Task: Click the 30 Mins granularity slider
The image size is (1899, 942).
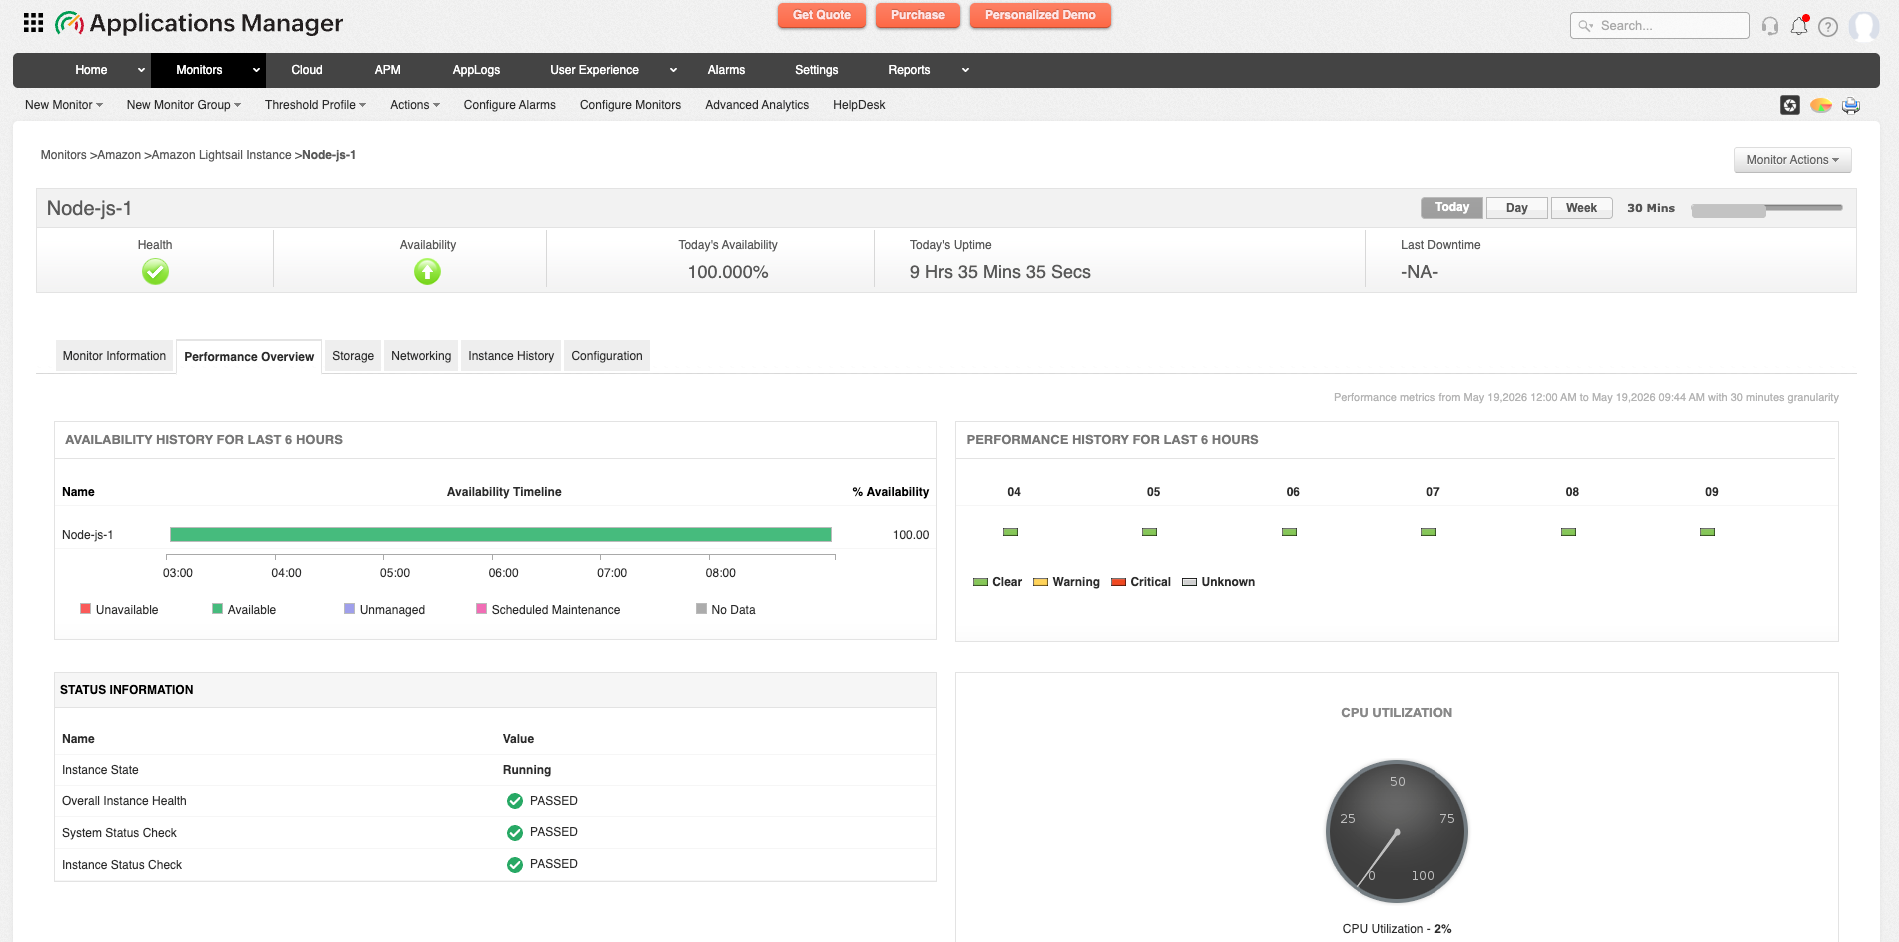Action: coord(1766,209)
